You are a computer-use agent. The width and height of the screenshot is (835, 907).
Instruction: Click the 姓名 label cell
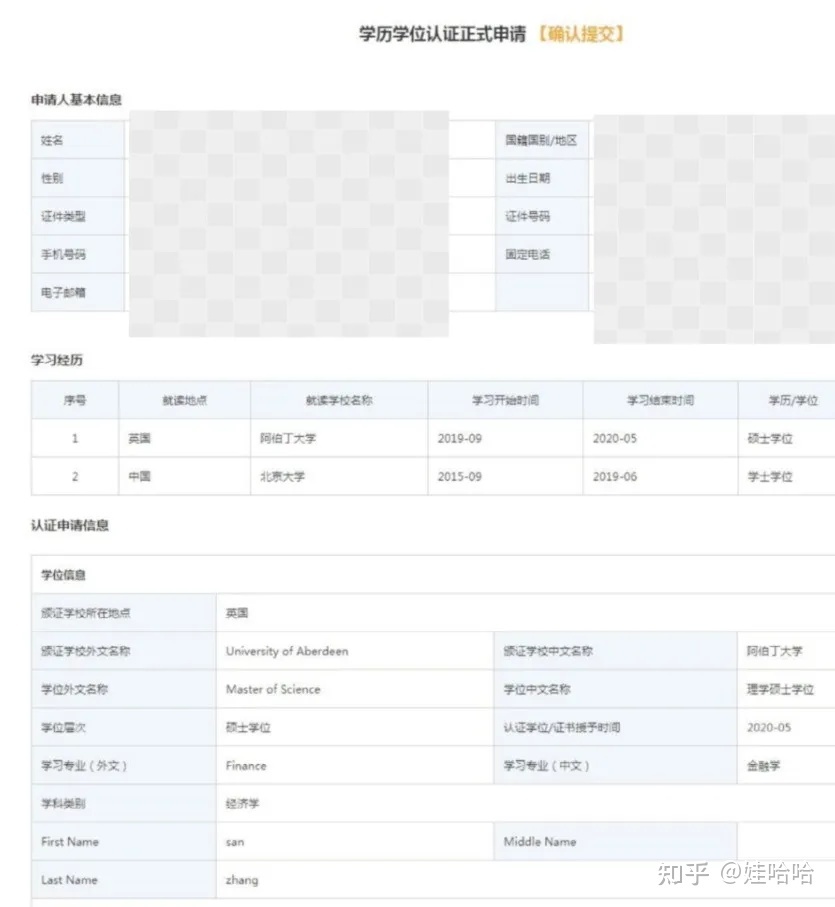click(x=78, y=140)
